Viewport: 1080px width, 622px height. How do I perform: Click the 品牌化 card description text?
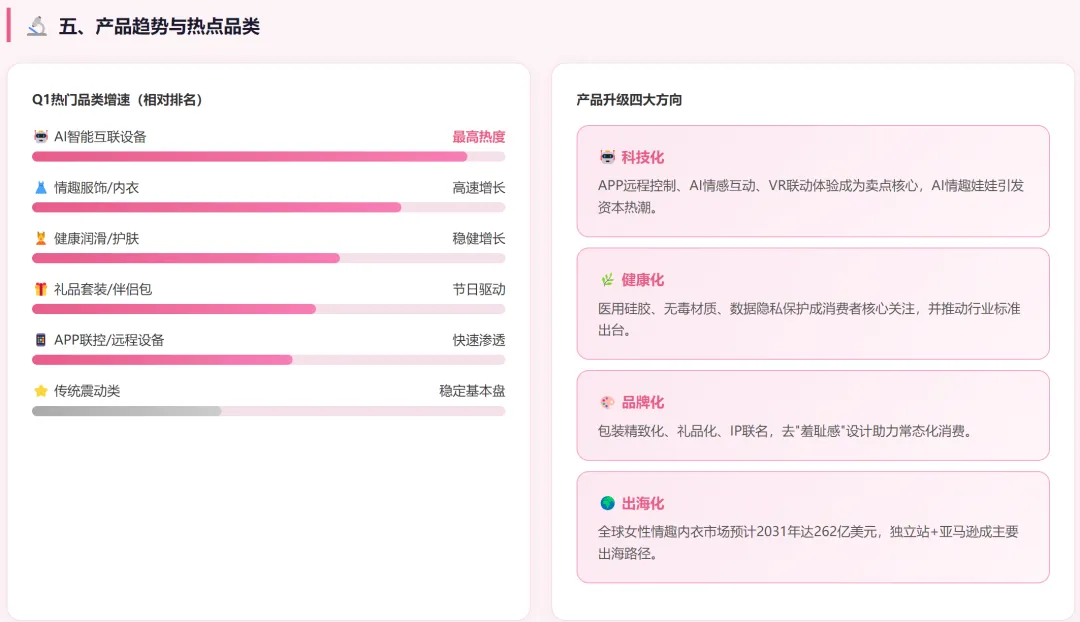point(785,431)
